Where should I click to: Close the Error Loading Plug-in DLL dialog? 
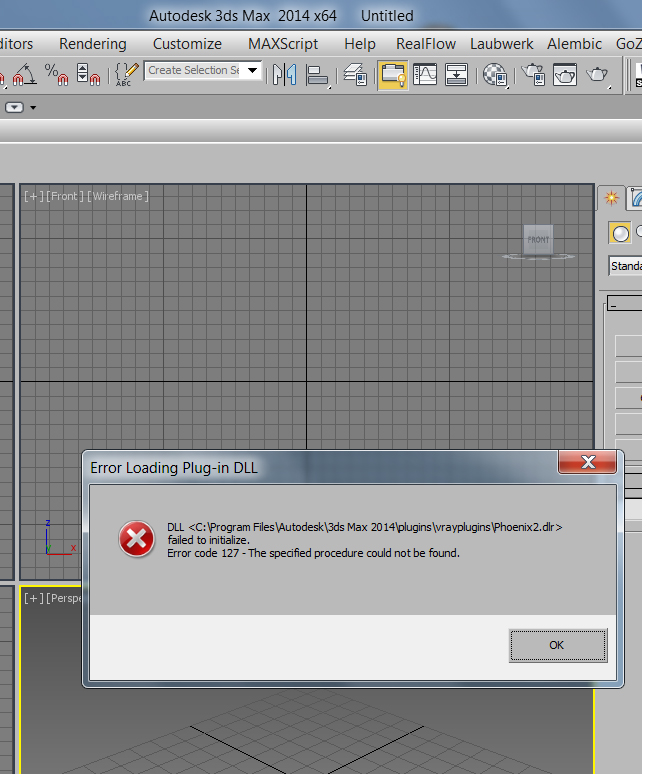pyautogui.click(x=587, y=462)
